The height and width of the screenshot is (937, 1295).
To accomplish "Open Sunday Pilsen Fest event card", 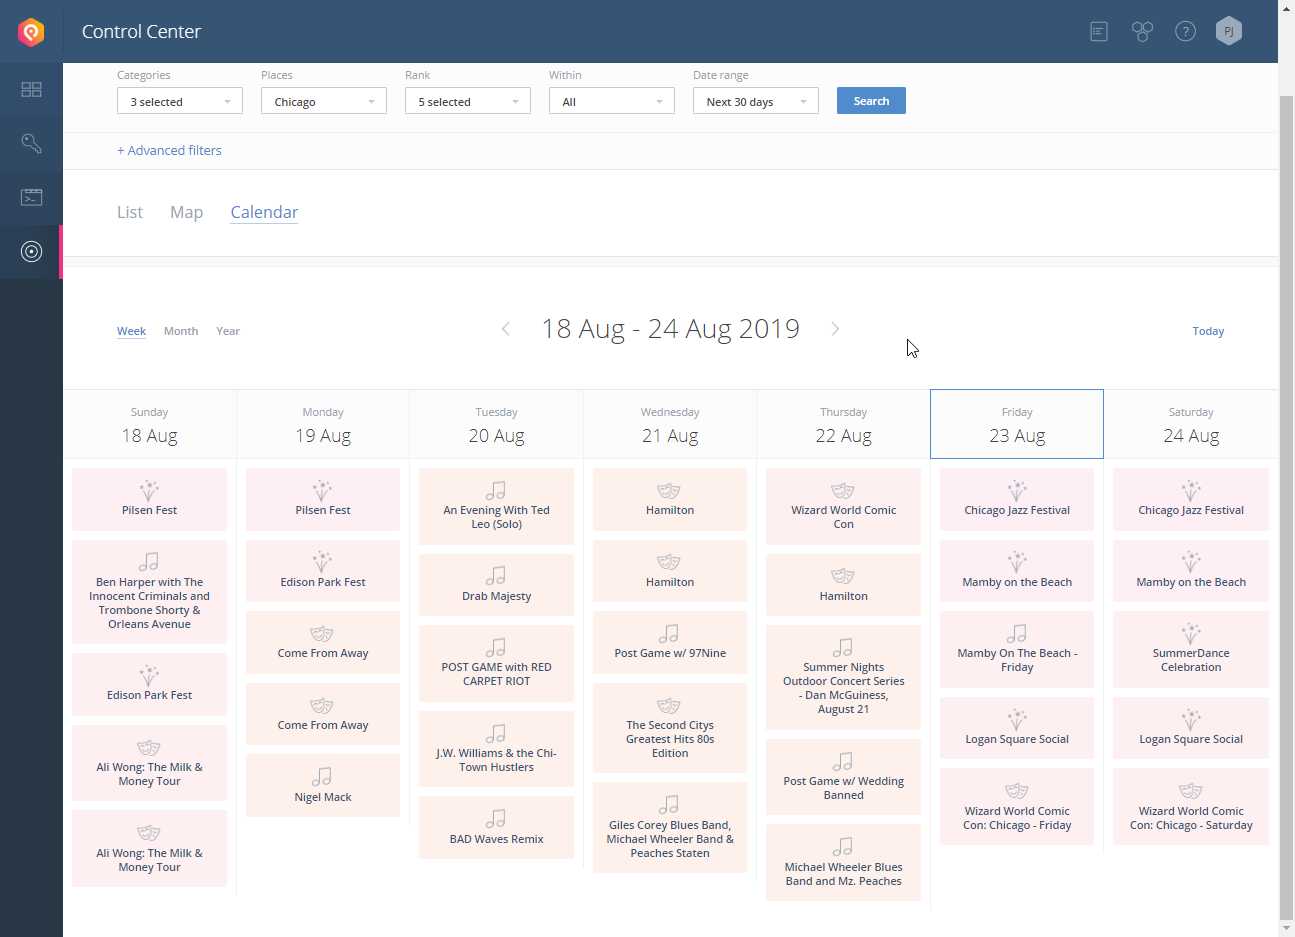I will click(150, 499).
